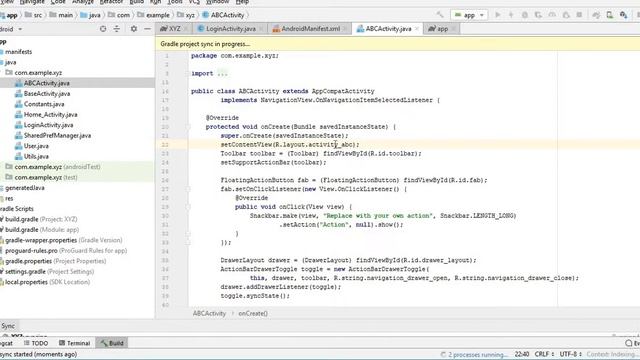640x360 pixels.
Task: Click Sync Project with Gradle Files icon
Action: click(596, 15)
